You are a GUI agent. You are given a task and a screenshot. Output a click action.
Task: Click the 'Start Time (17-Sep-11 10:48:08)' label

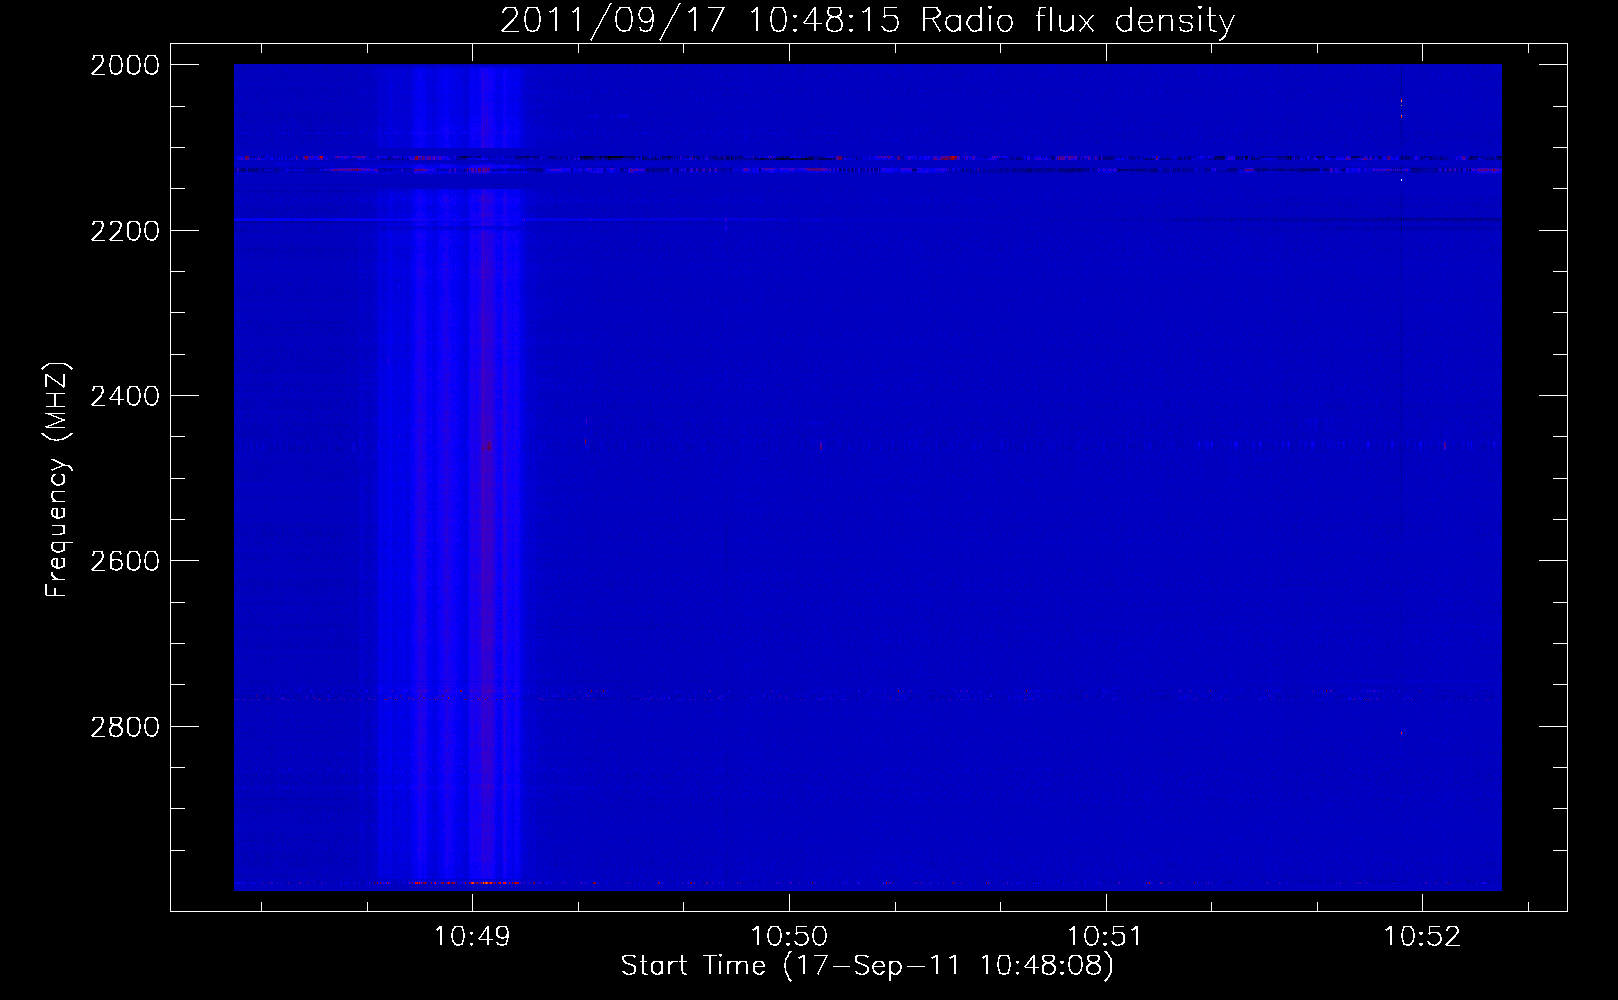867,966
